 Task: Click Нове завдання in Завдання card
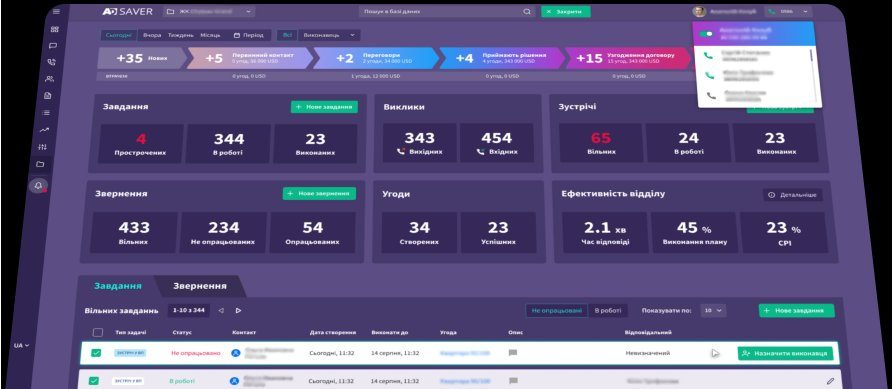coord(325,107)
